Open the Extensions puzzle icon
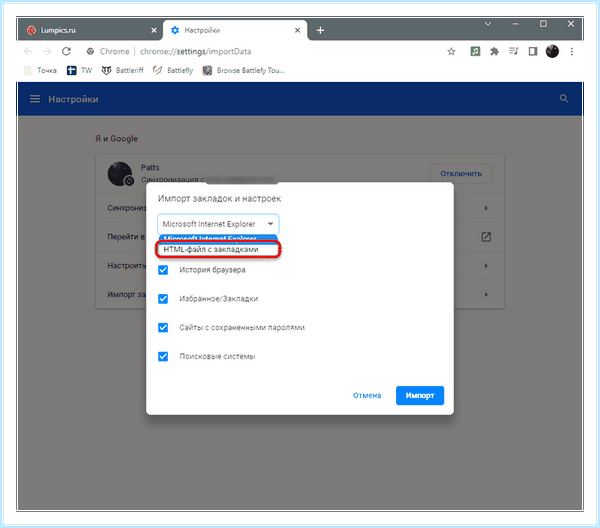This screenshot has width=600, height=528. (494, 51)
